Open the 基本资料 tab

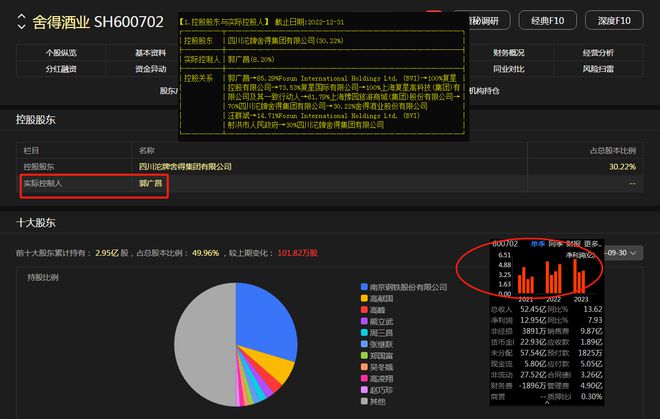pyautogui.click(x=150, y=53)
